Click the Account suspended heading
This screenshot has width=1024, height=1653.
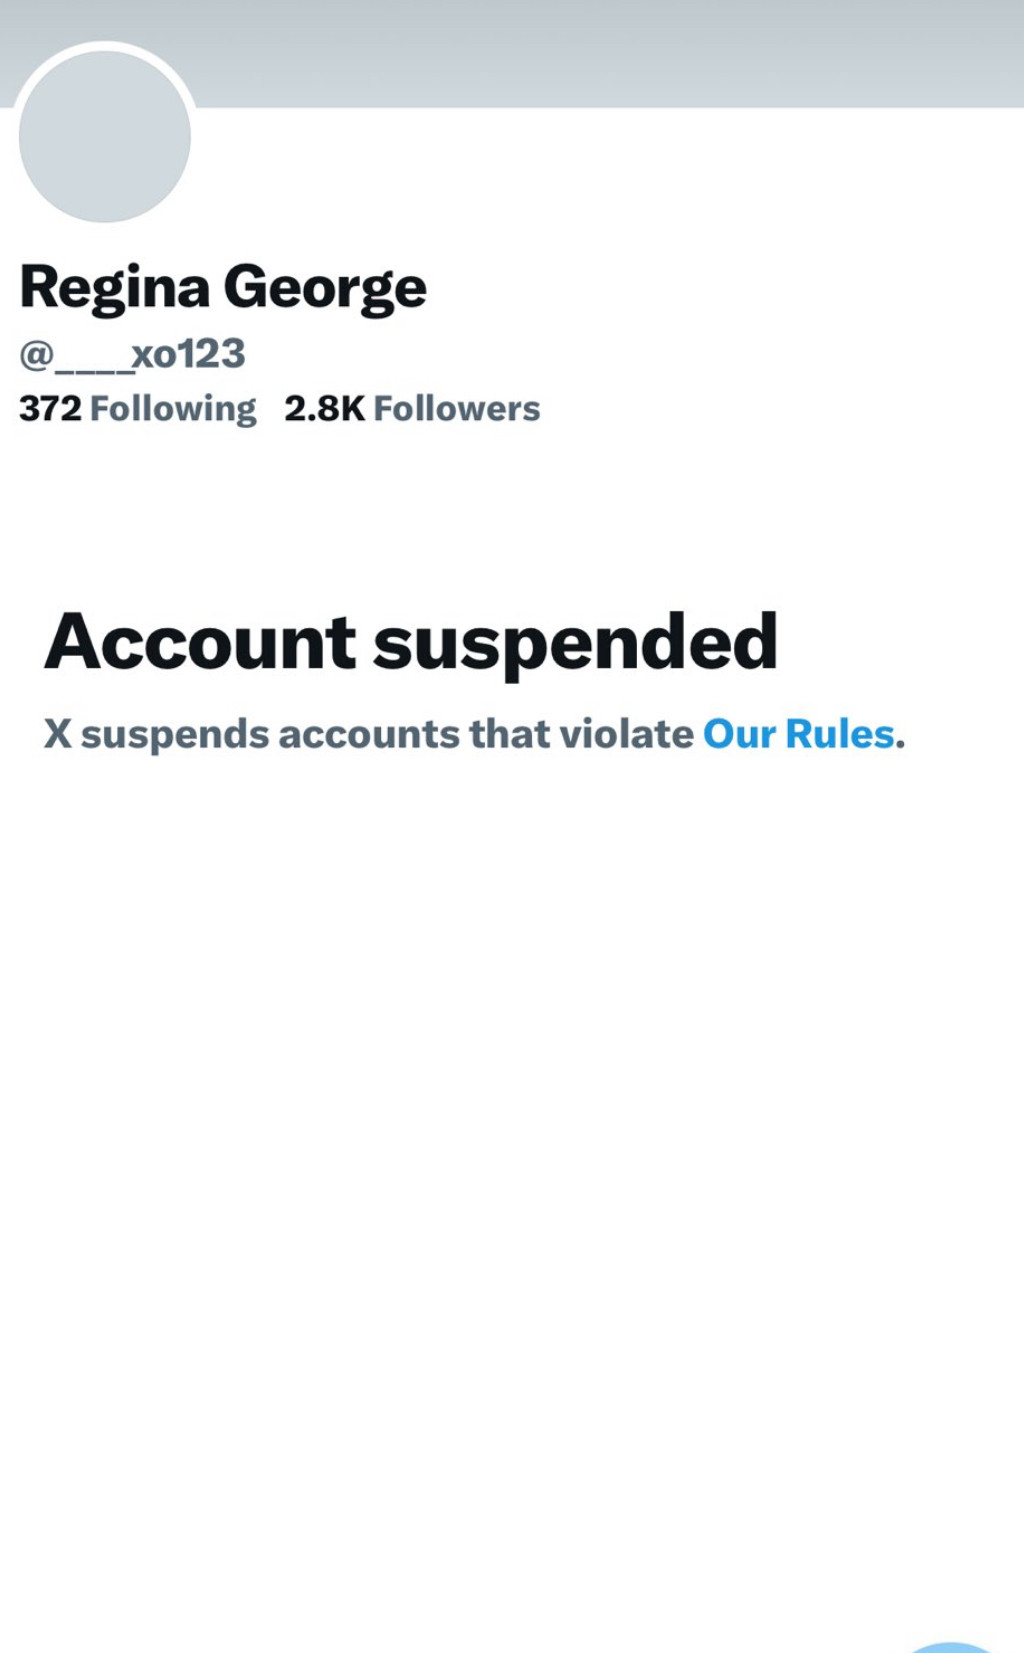click(x=411, y=643)
